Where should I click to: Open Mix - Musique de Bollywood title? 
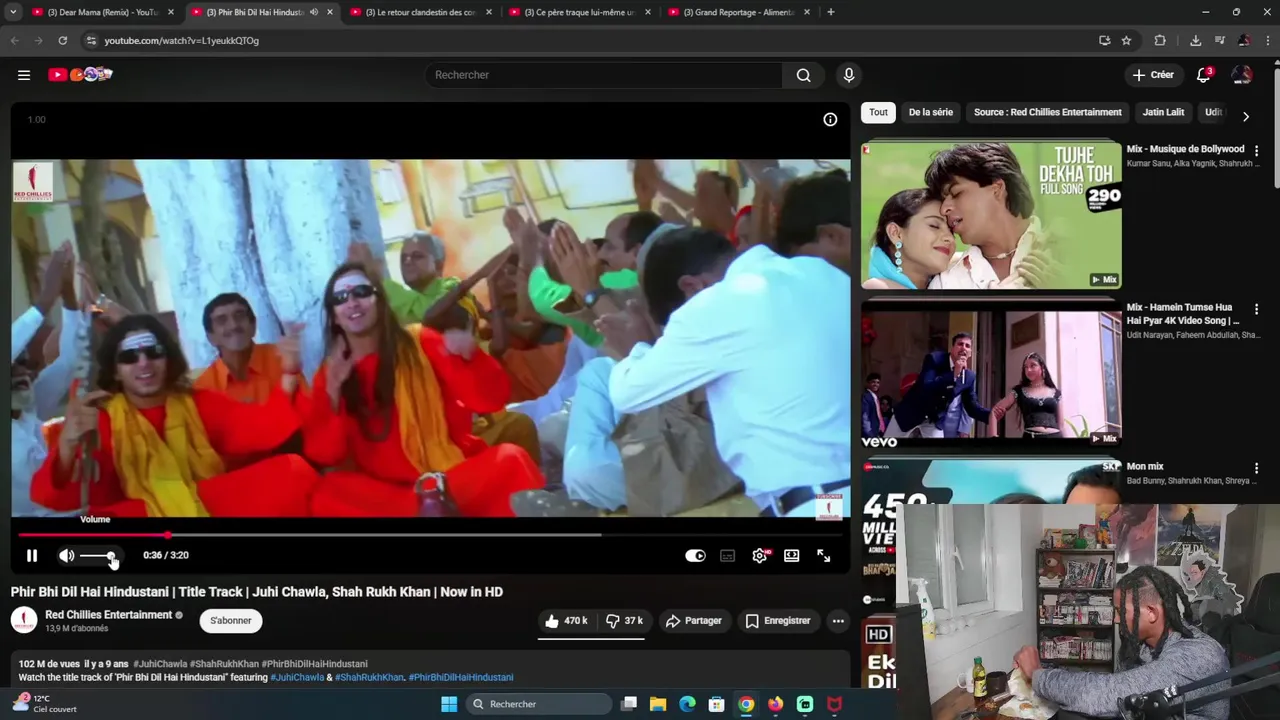tap(1186, 149)
